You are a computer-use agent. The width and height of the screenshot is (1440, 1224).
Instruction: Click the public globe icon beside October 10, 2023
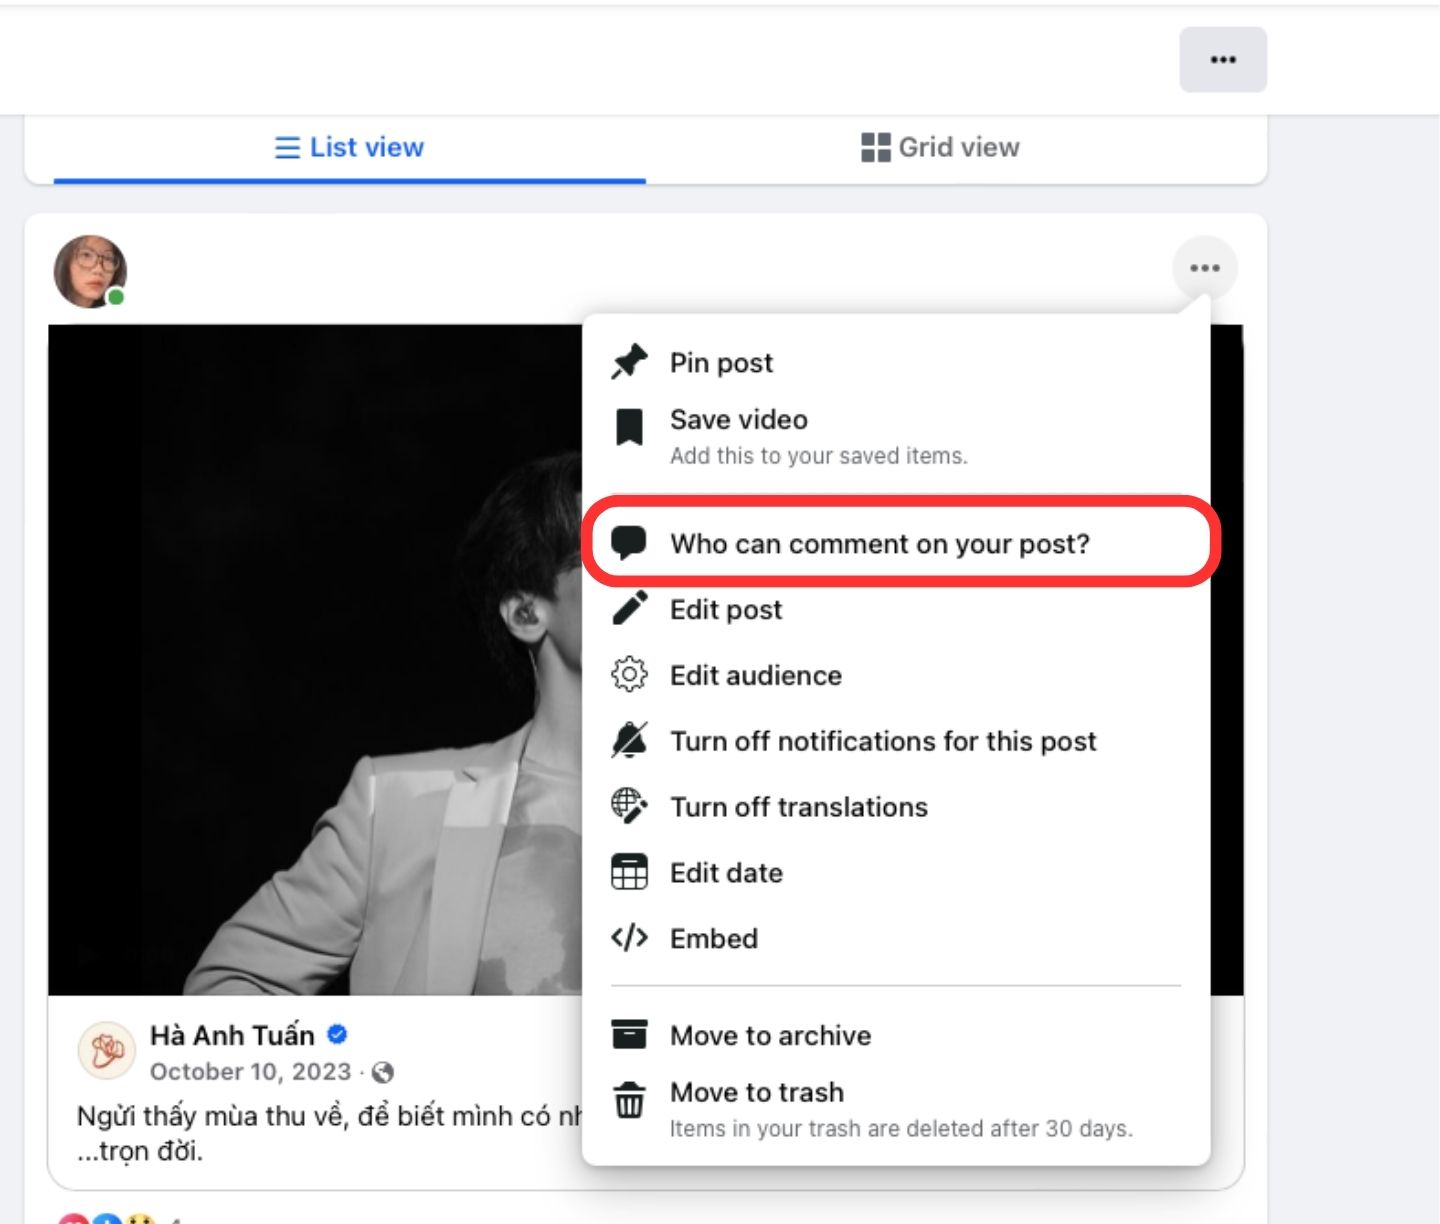click(382, 1072)
